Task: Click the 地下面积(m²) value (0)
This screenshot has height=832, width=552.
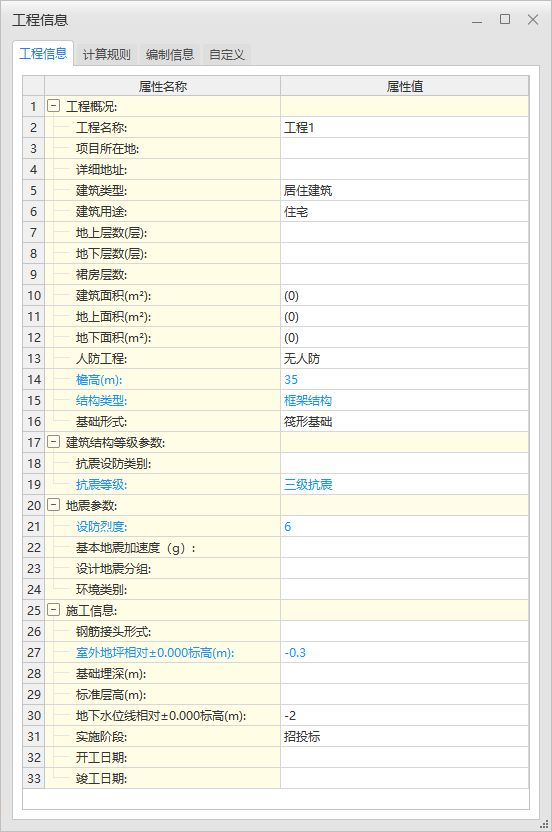Action: (404, 337)
